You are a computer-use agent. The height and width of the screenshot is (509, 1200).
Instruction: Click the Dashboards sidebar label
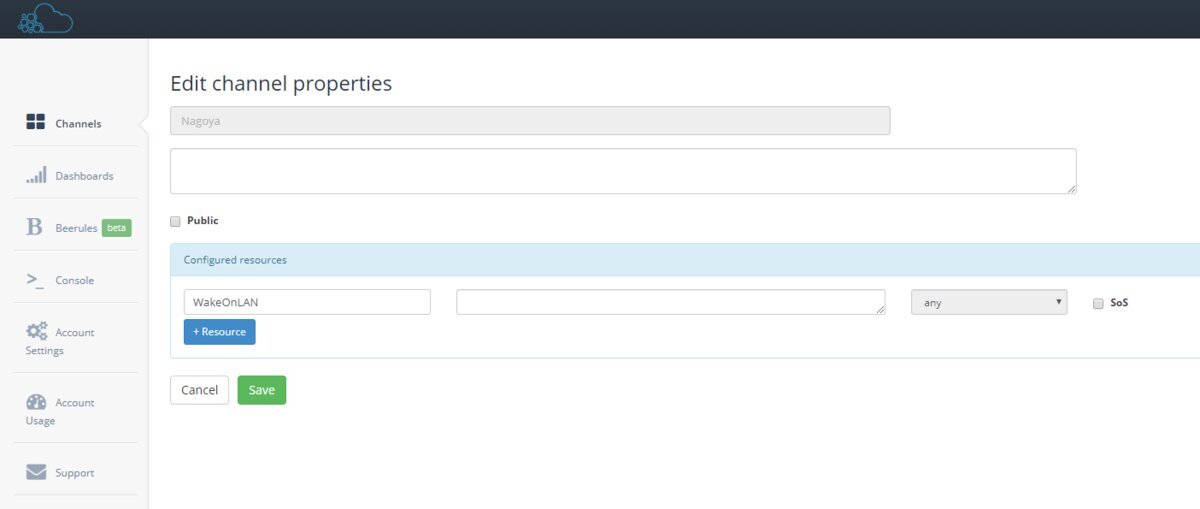(x=84, y=176)
